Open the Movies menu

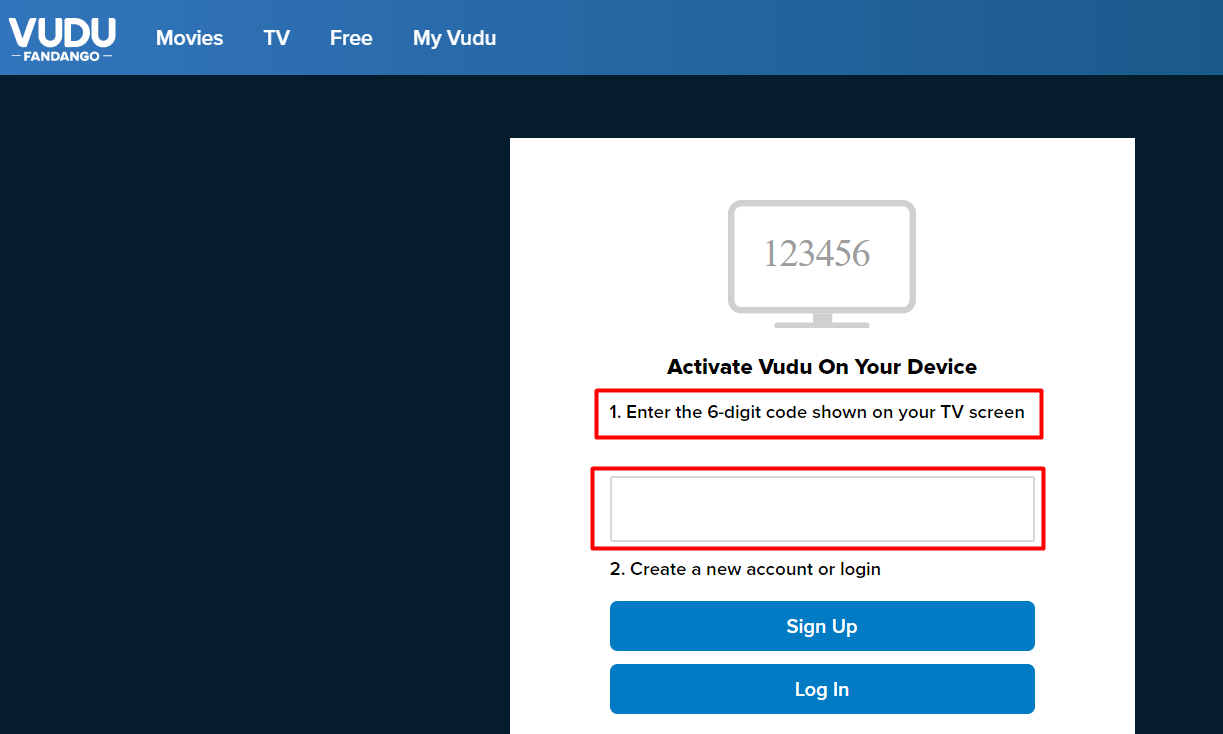pos(189,38)
